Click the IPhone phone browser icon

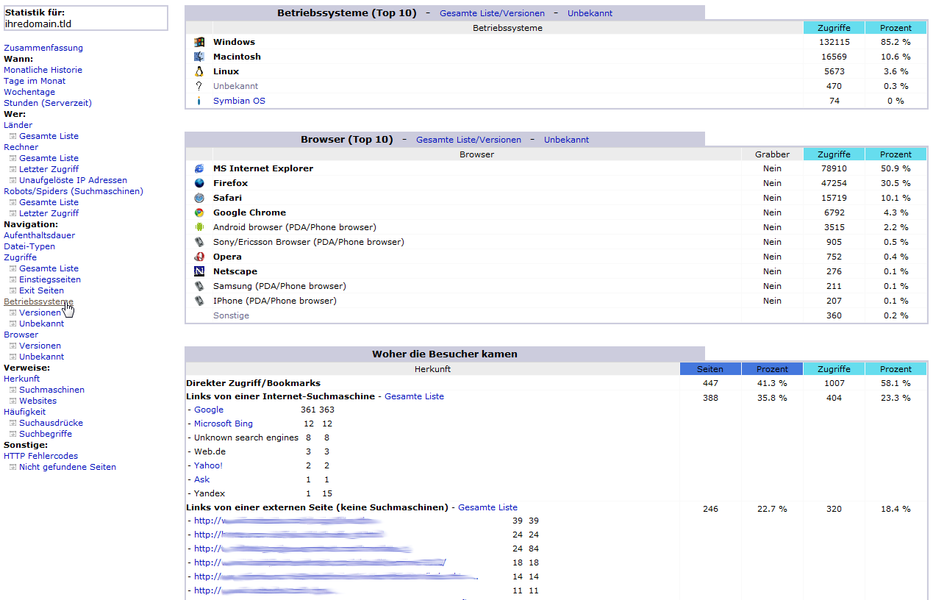[199, 301]
